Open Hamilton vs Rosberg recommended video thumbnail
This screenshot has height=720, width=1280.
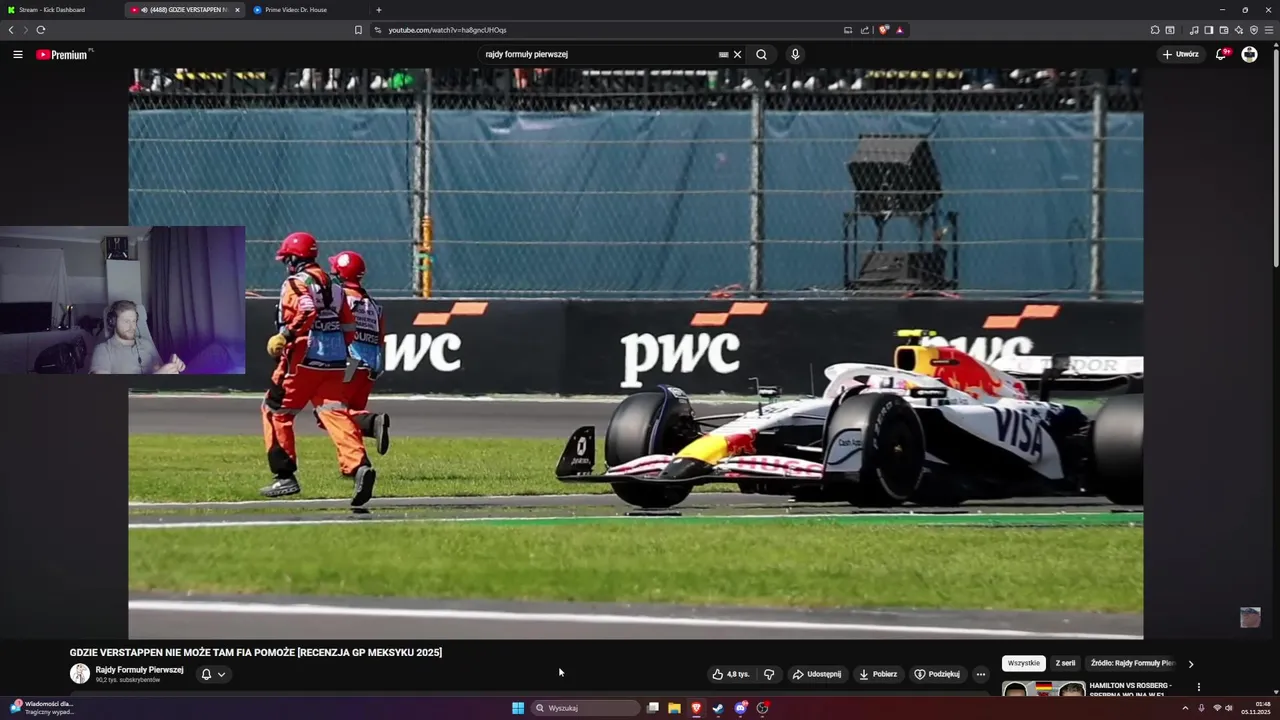click(x=1044, y=688)
